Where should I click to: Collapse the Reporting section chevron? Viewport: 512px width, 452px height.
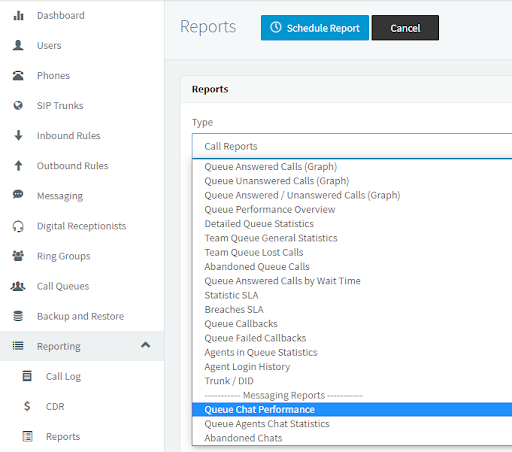(145, 345)
